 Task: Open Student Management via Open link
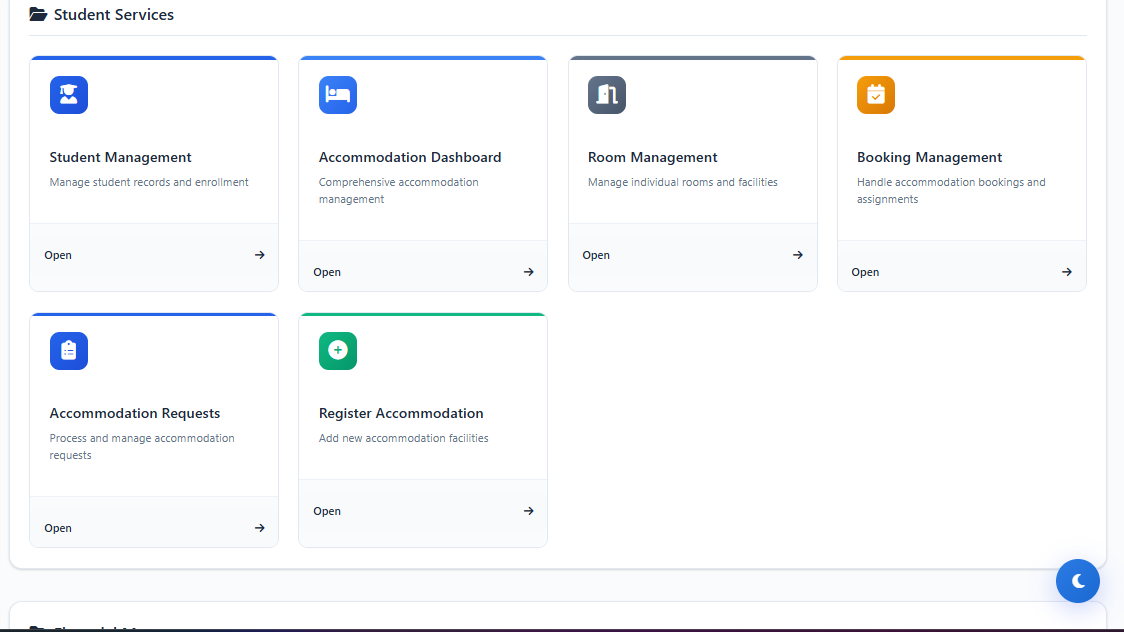58,255
